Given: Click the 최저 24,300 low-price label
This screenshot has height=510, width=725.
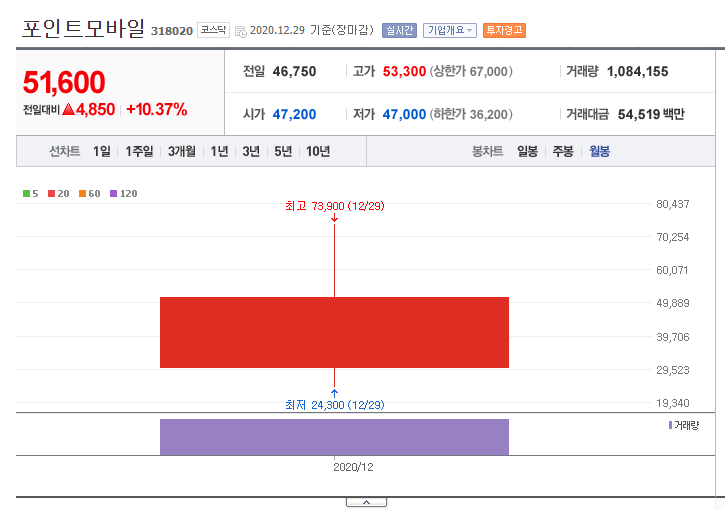Looking at the screenshot, I should (334, 405).
